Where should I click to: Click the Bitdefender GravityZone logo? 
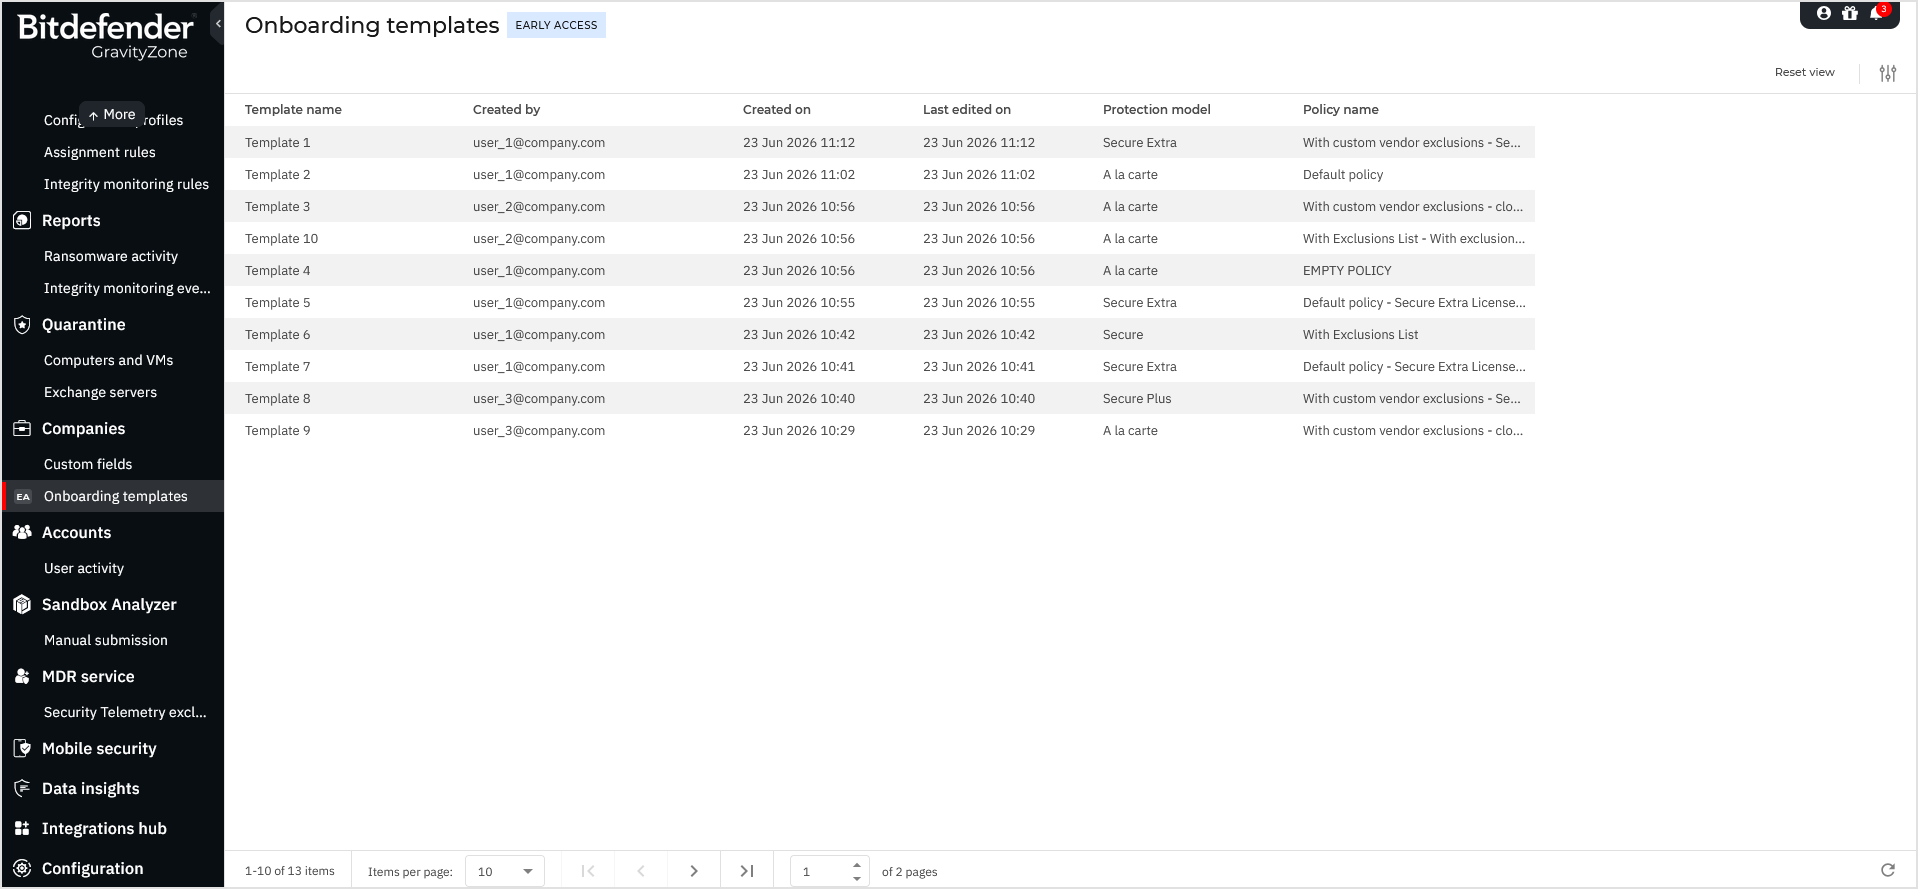click(106, 37)
